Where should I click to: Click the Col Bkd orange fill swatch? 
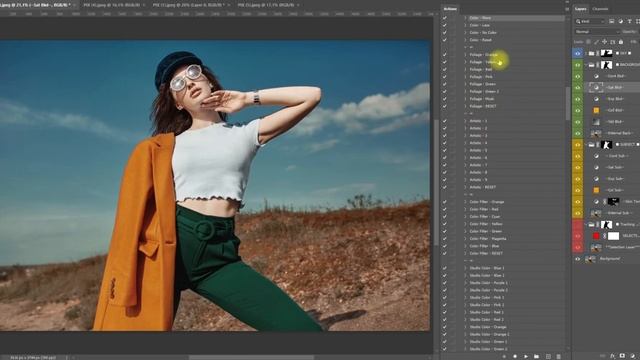pyautogui.click(x=596, y=111)
